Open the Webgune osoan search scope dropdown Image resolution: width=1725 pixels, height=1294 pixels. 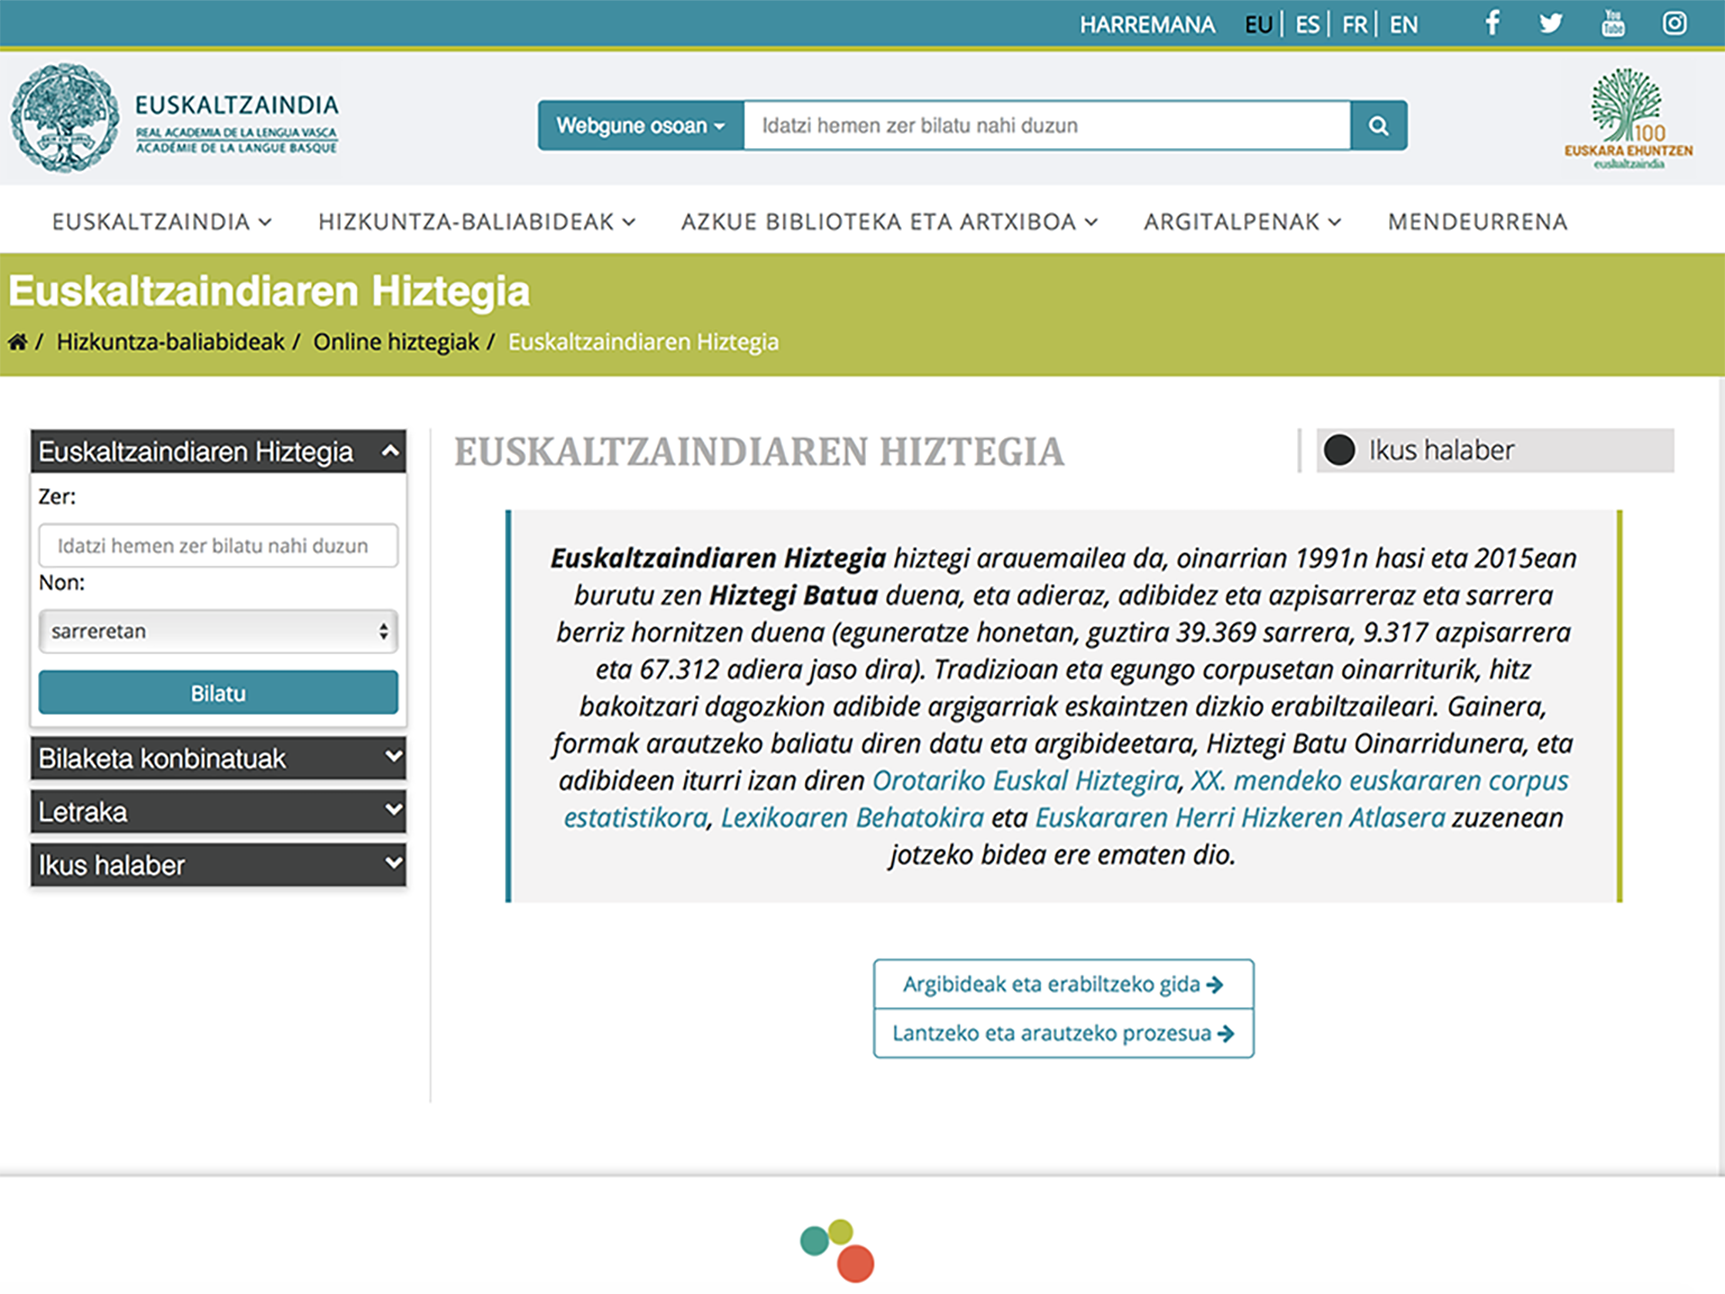point(639,125)
